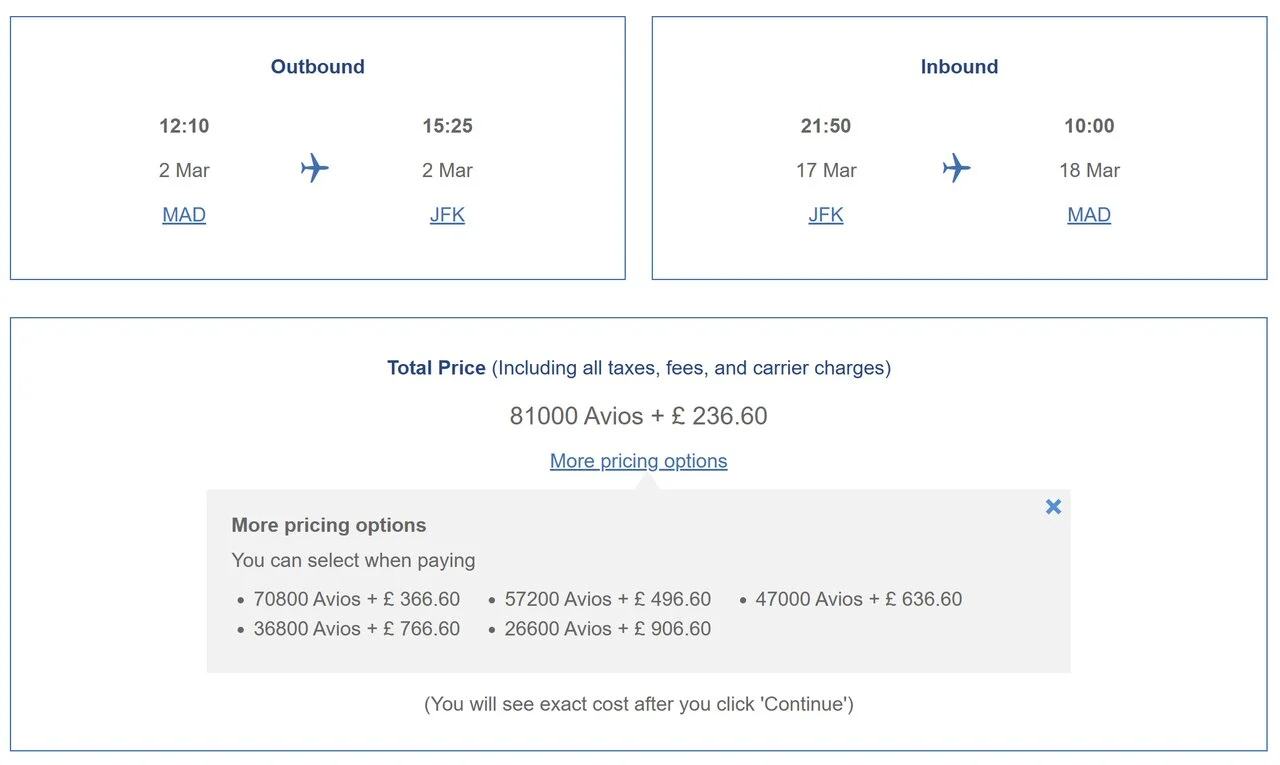The width and height of the screenshot is (1280, 765).
Task: Select the 47000 Avios + £ 636.60 option
Action: [859, 599]
